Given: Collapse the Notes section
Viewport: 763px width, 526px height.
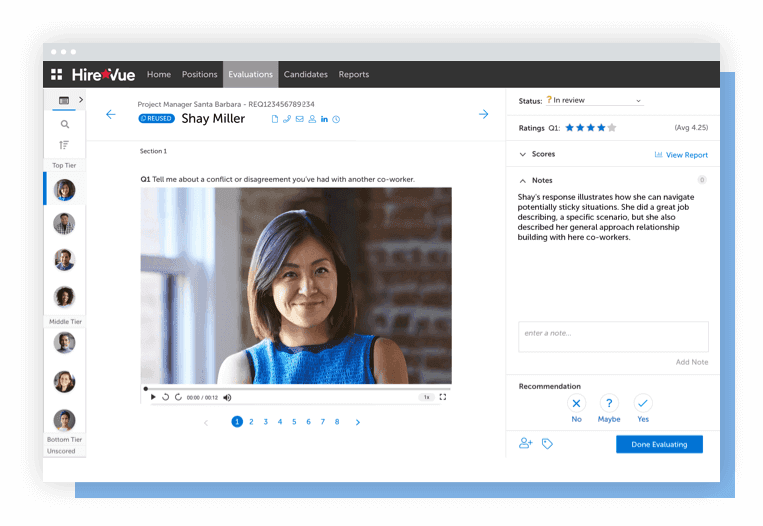Looking at the screenshot, I should pyautogui.click(x=523, y=181).
